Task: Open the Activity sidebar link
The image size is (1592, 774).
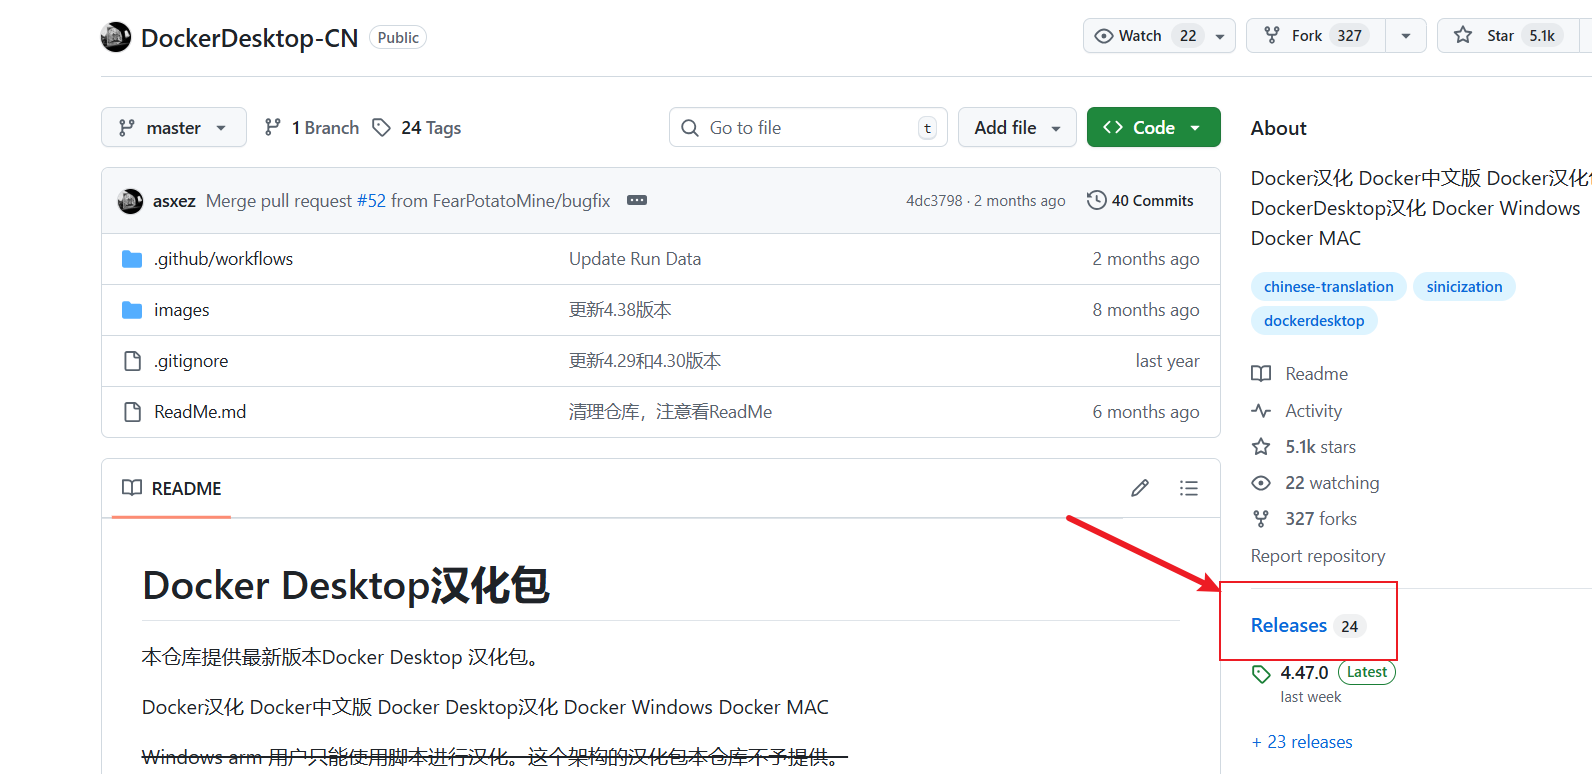Action: (1314, 411)
